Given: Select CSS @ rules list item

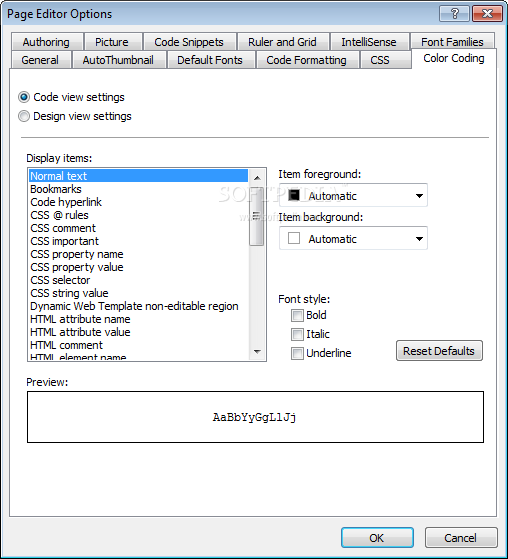Looking at the screenshot, I should tap(138, 215).
